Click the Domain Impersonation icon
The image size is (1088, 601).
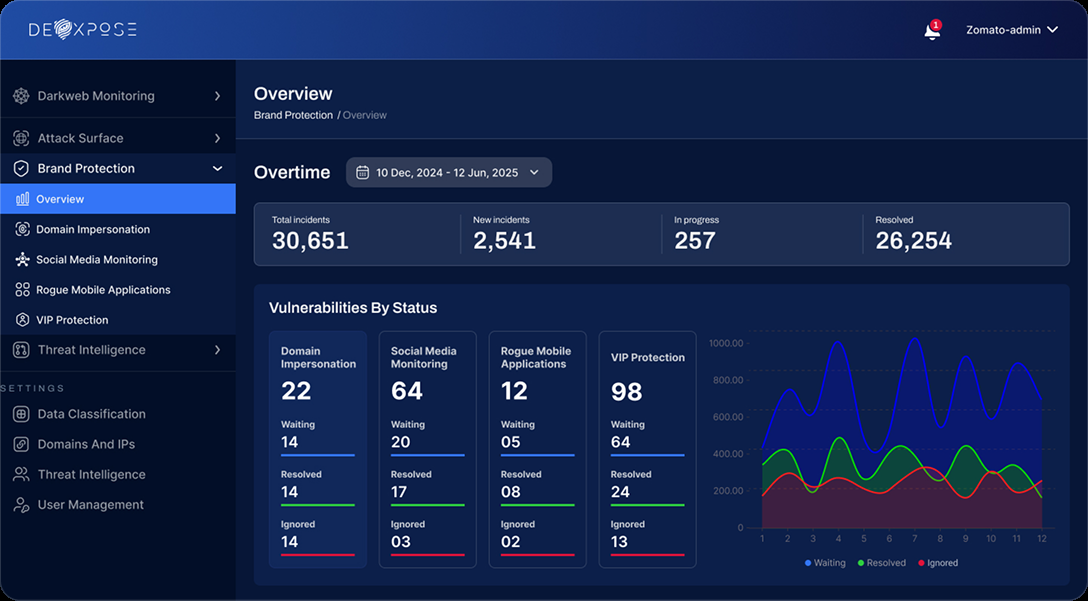[22, 229]
